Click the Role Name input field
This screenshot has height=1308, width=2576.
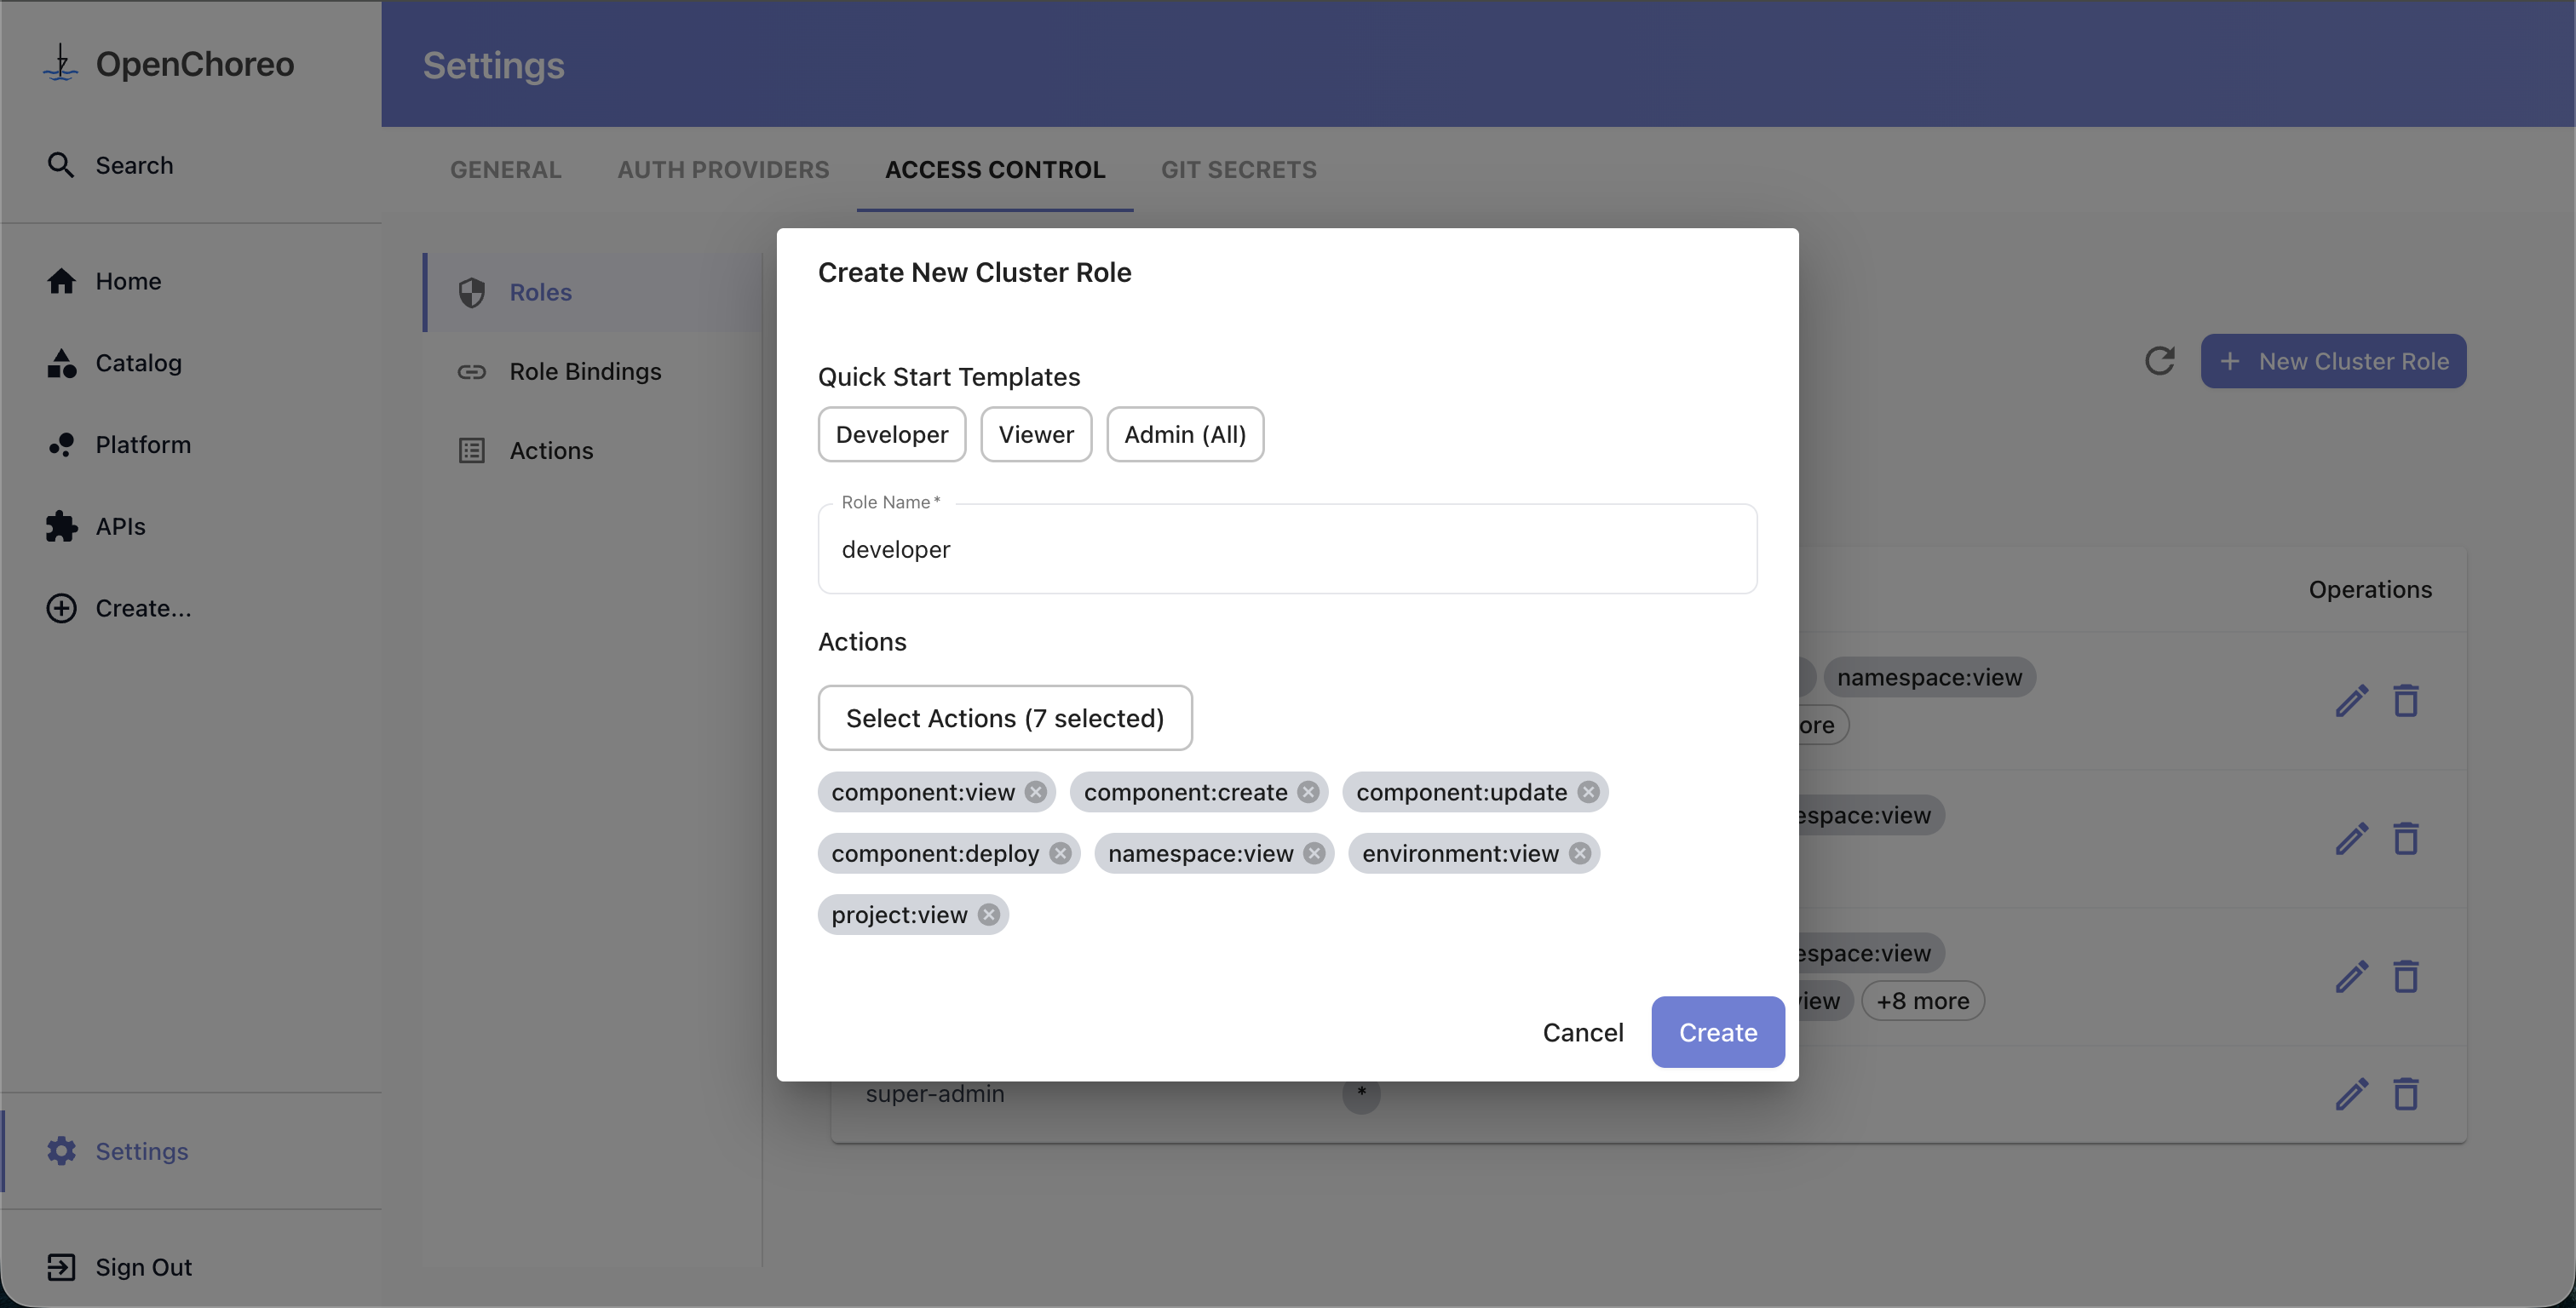point(1286,549)
